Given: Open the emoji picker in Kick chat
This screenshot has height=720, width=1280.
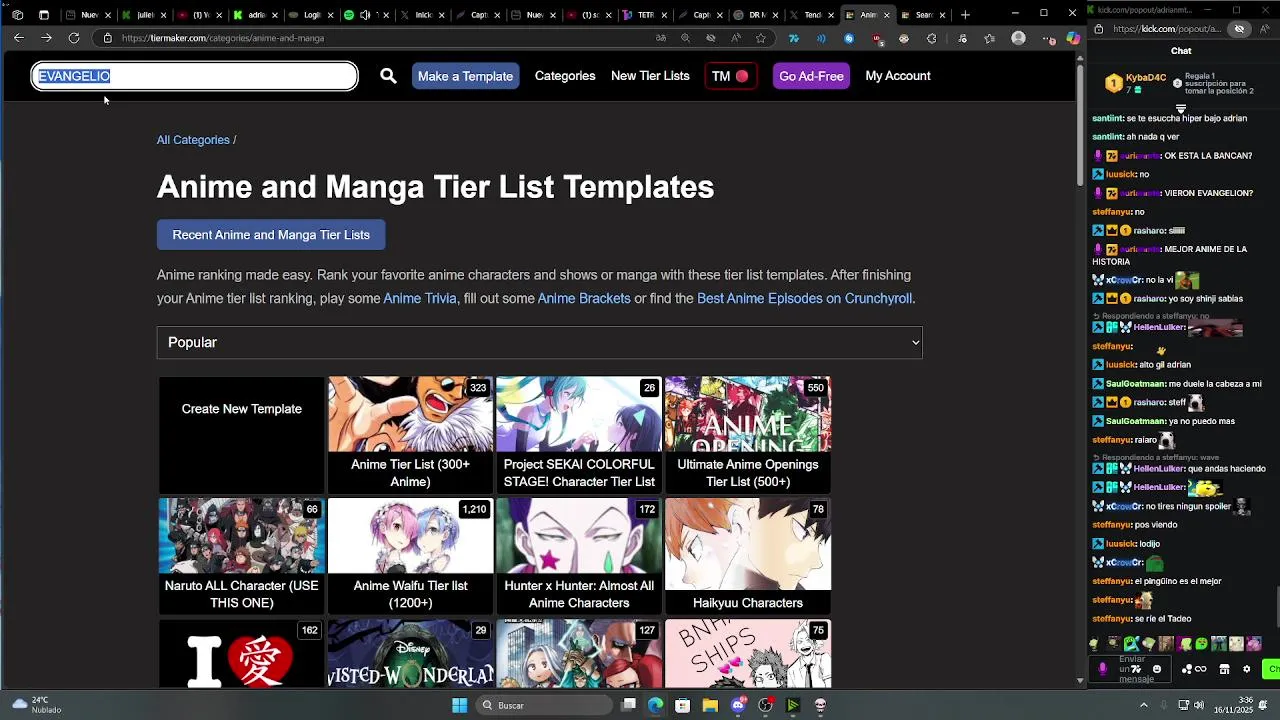Looking at the screenshot, I should [1157, 669].
